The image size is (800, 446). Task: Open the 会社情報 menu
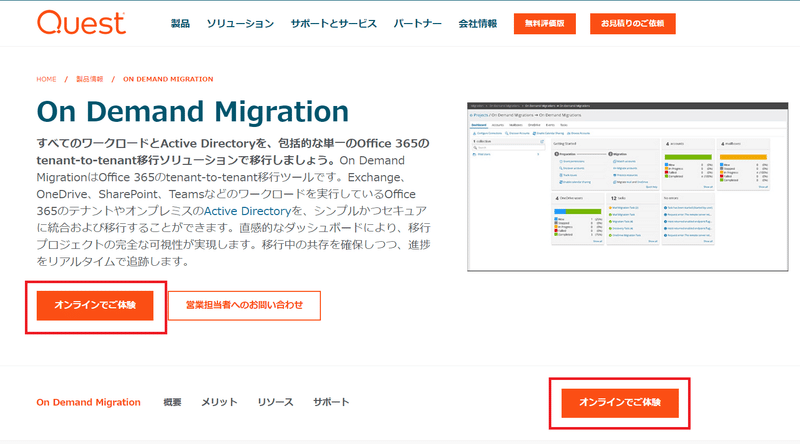(x=478, y=23)
